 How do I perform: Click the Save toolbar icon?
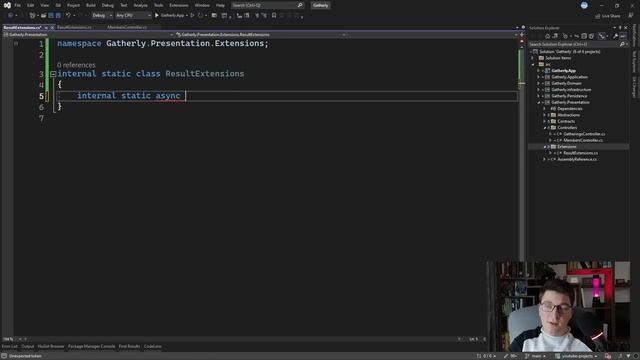tap(51, 16)
